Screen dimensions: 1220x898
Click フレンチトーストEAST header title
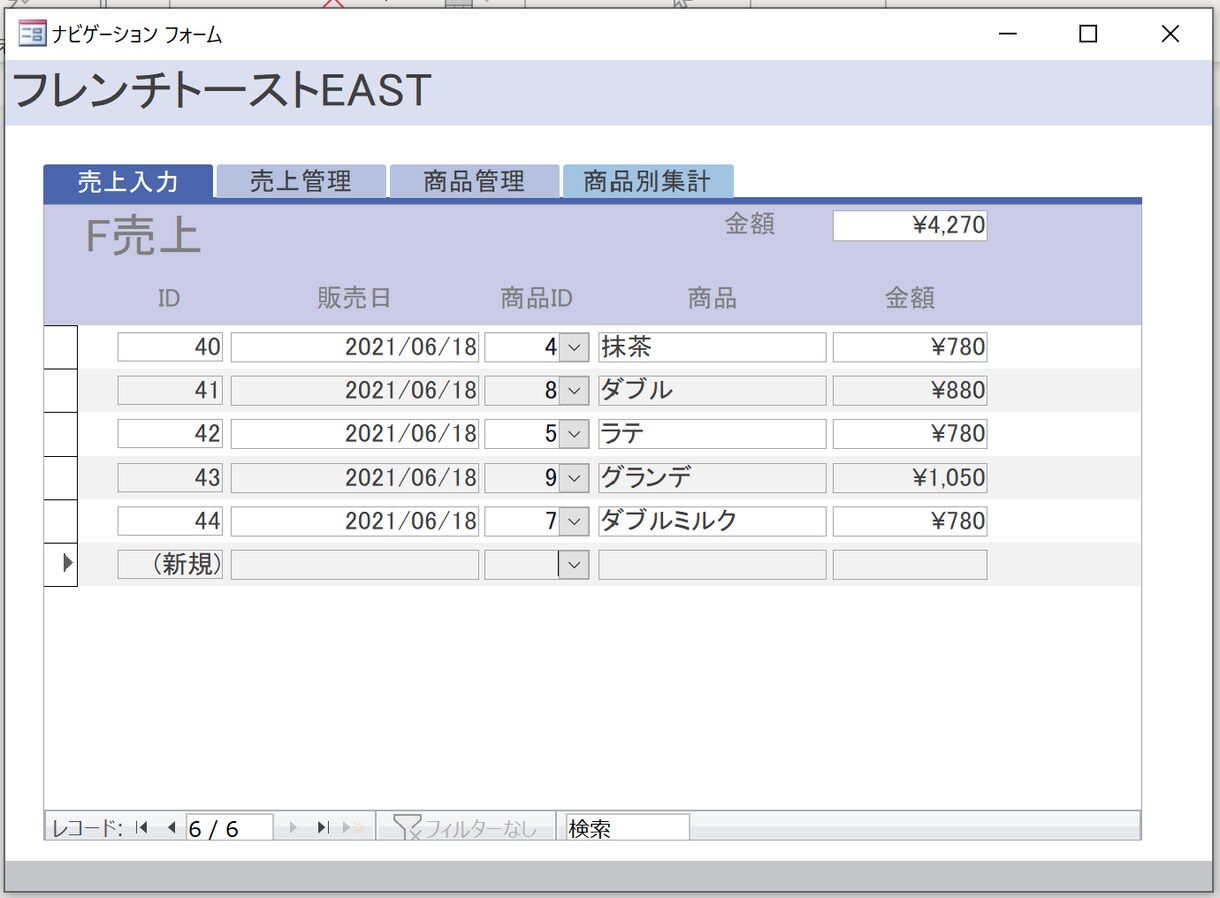click(221, 91)
